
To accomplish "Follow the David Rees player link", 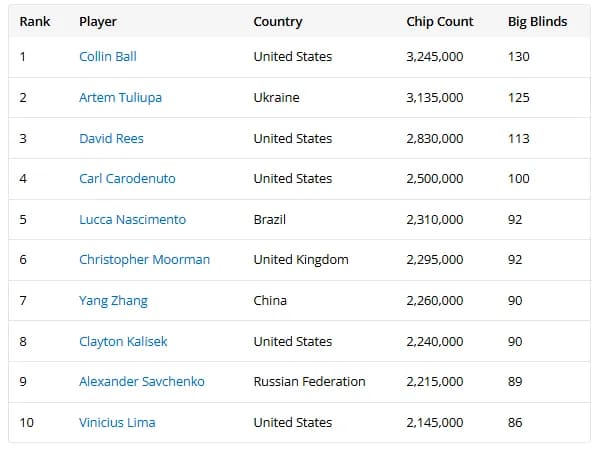I will pyautogui.click(x=111, y=138).
